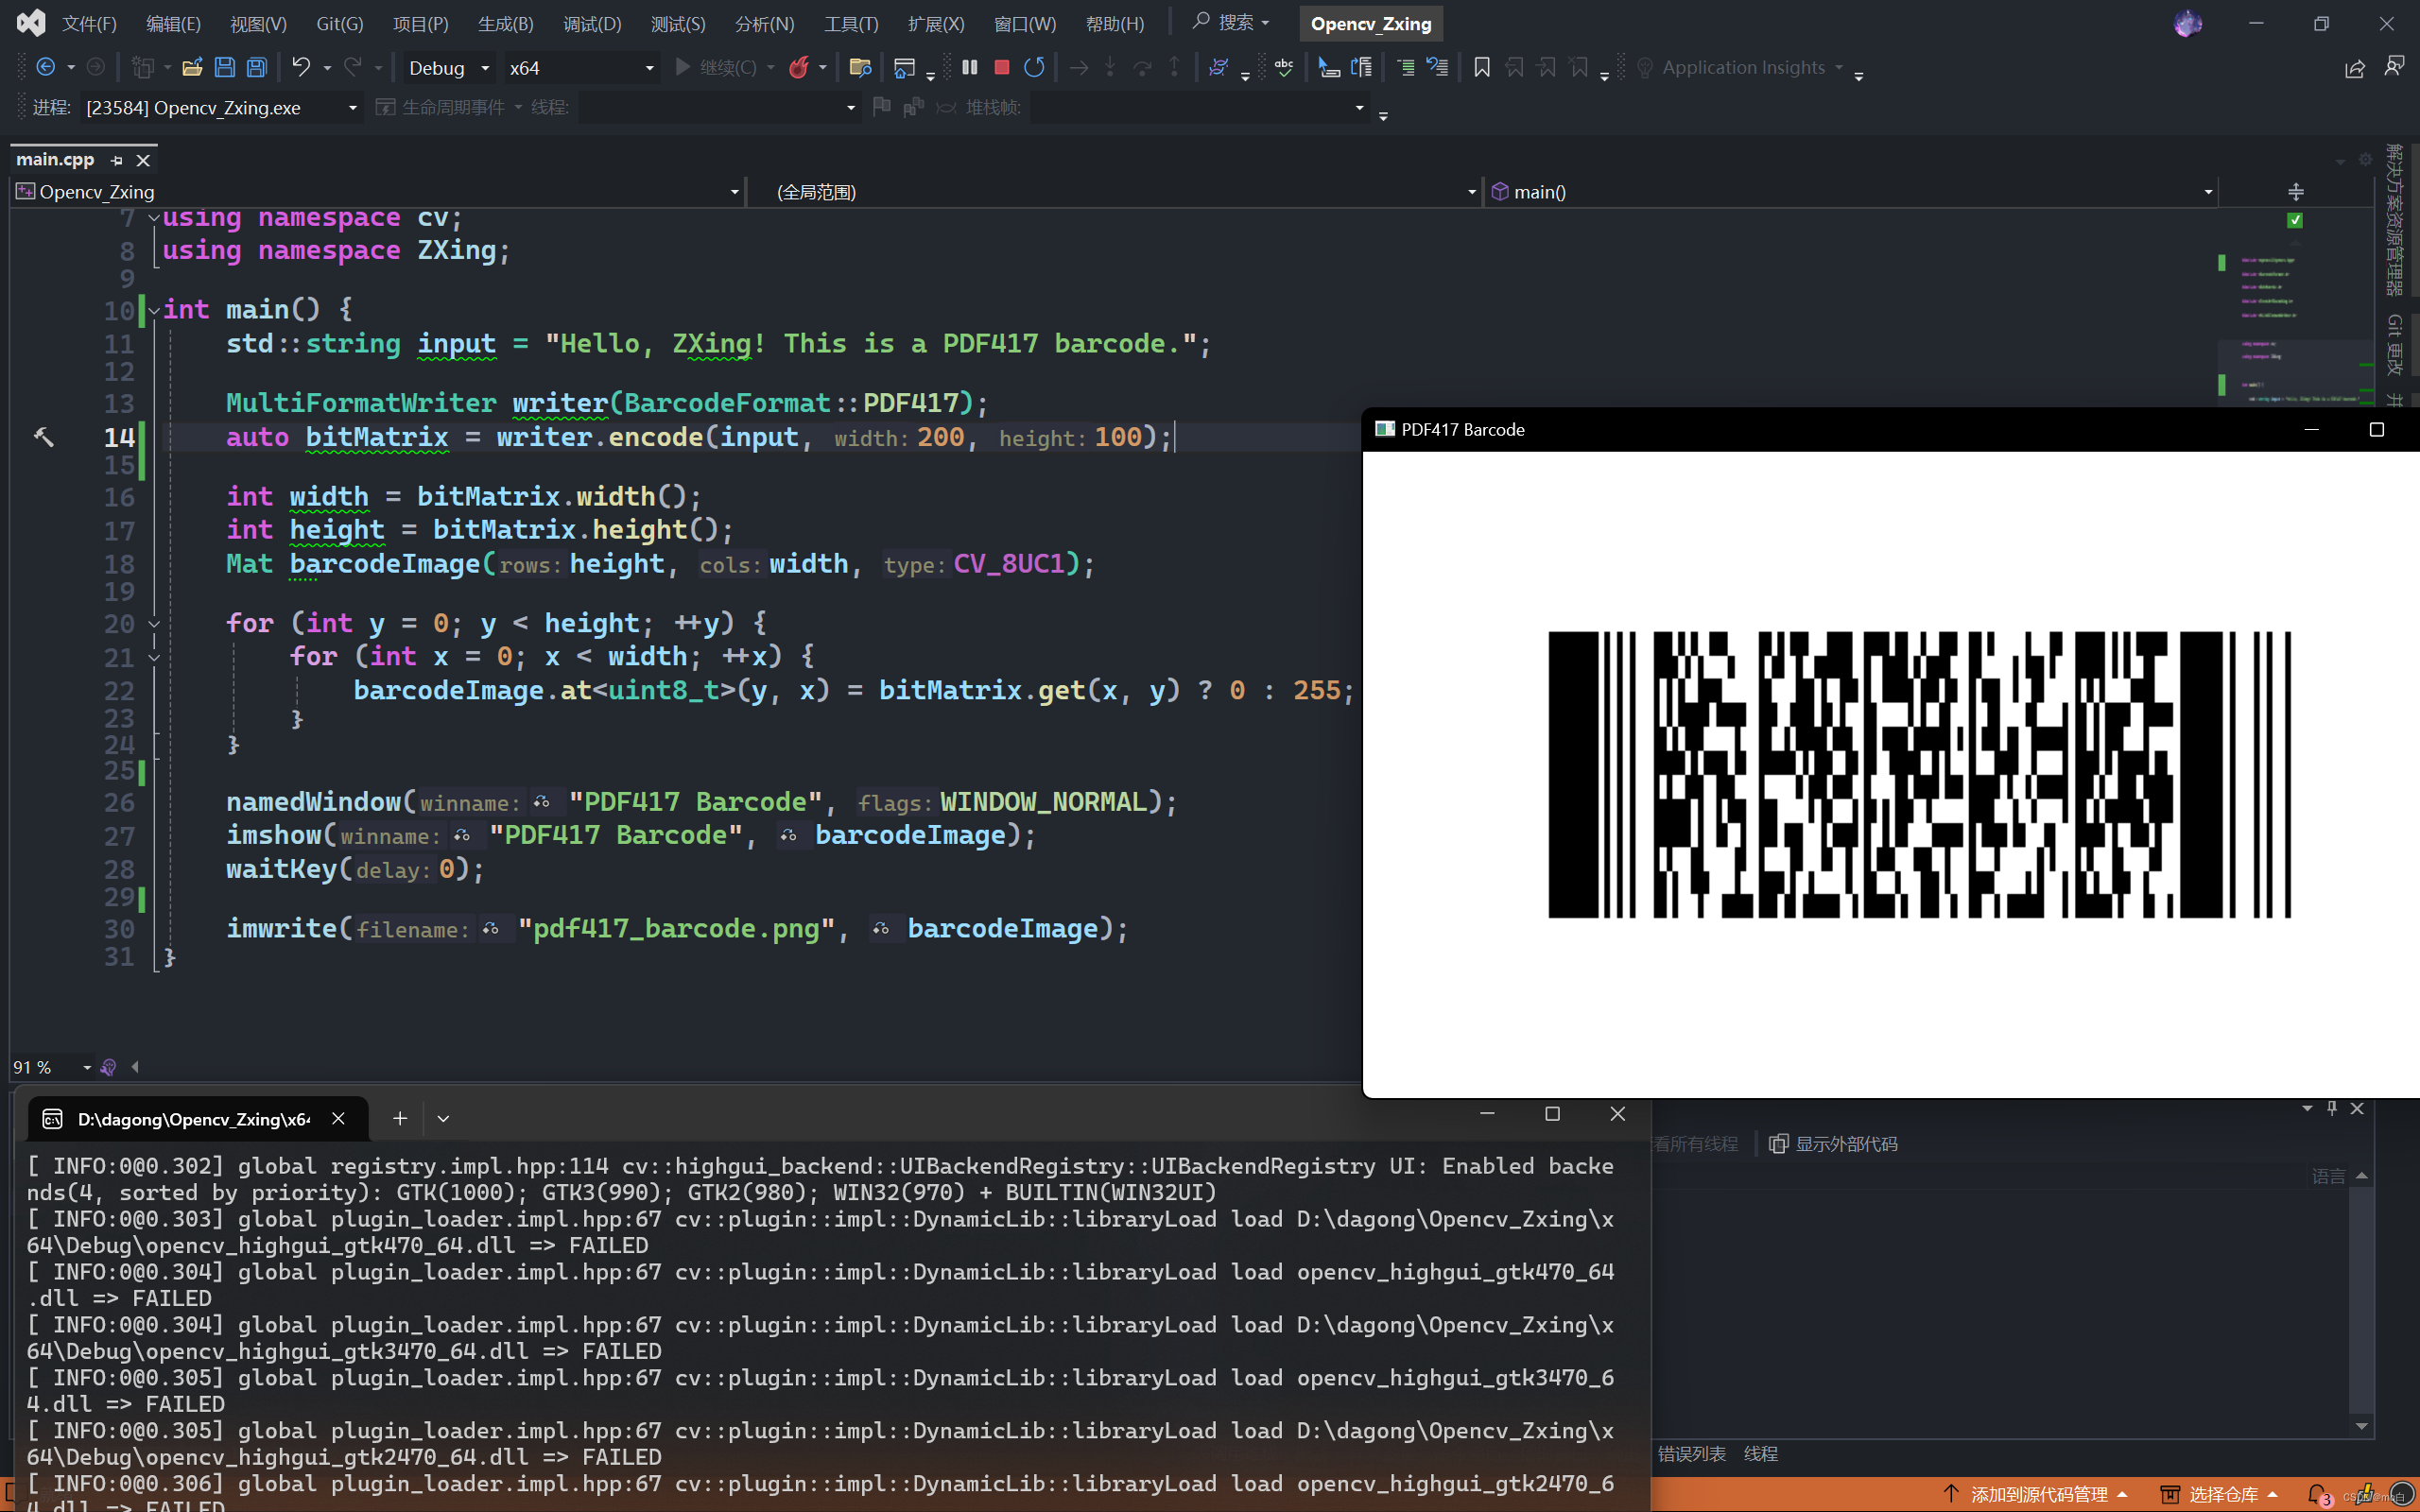Switch to the 线程 tab at the bottom

pyautogui.click(x=1760, y=1453)
